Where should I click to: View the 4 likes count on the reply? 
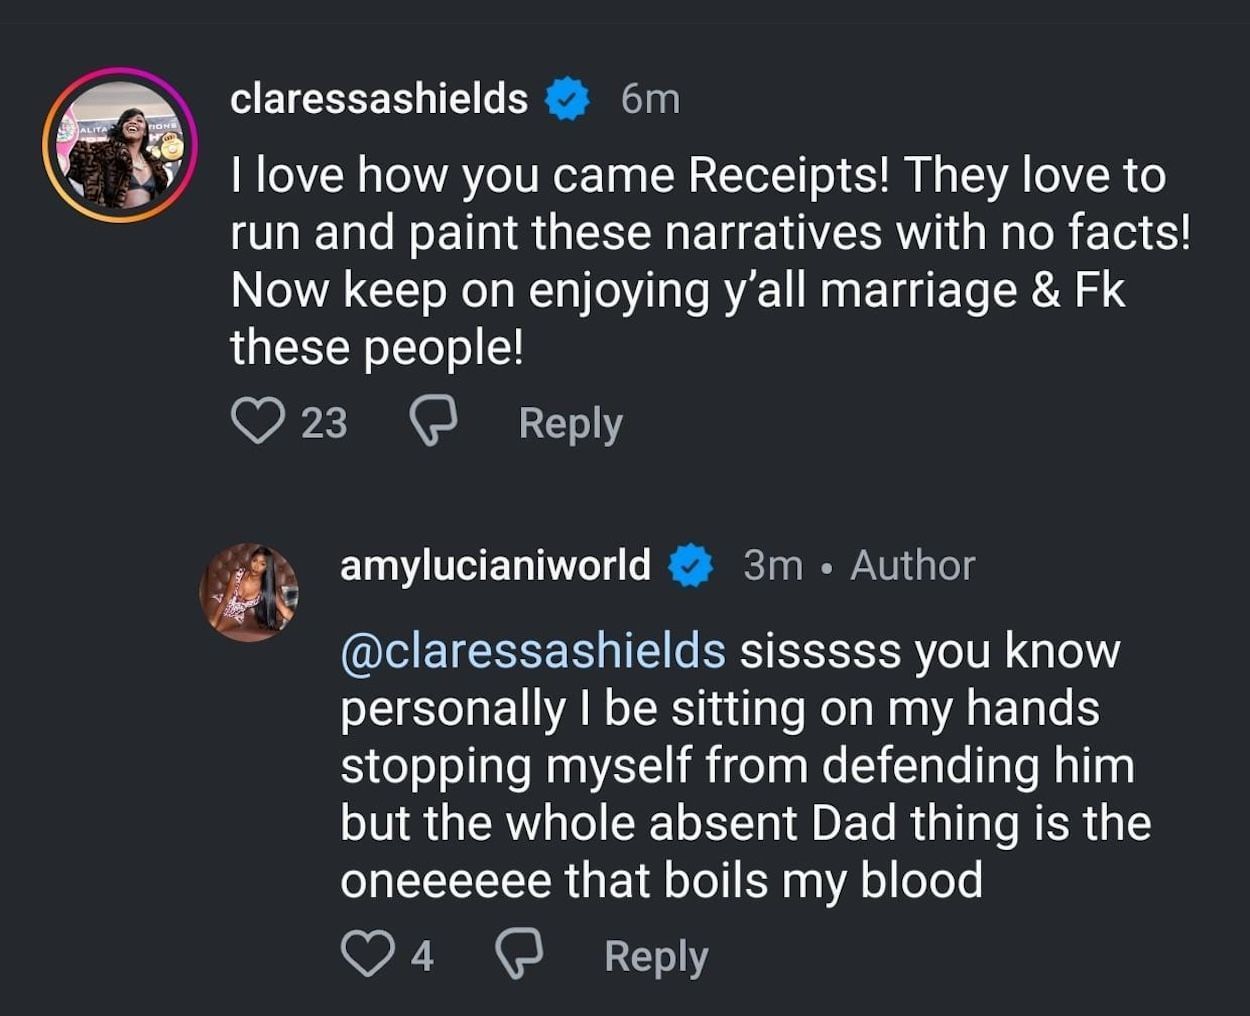pyautogui.click(x=422, y=956)
